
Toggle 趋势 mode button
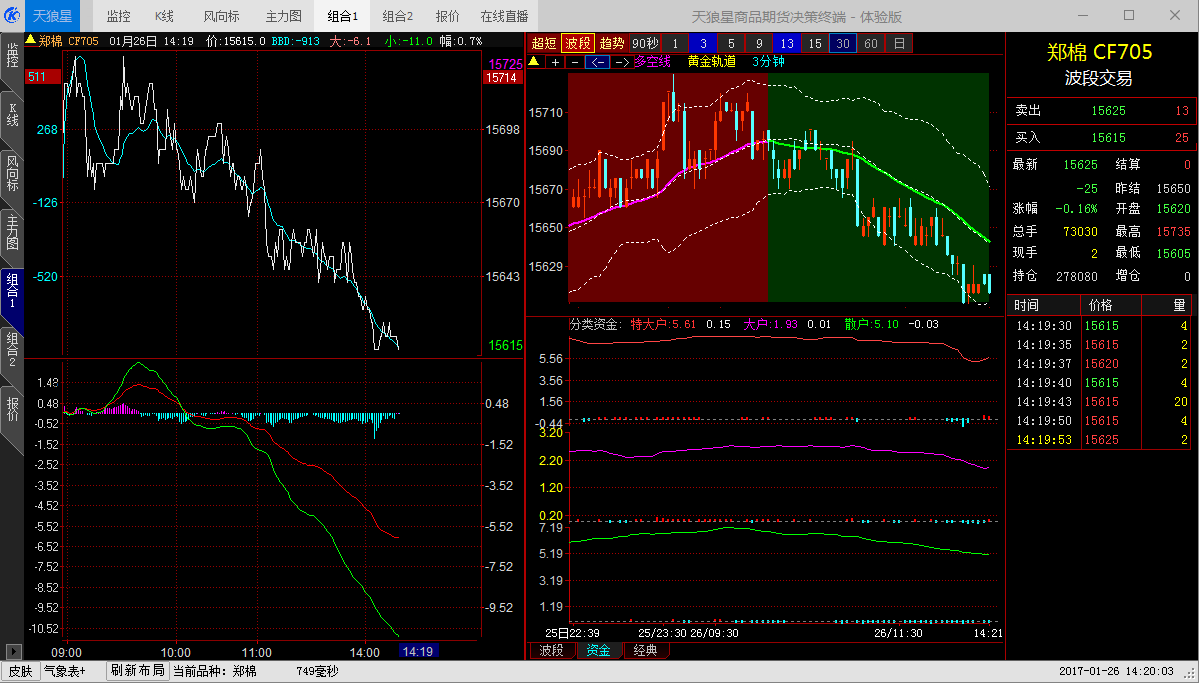(612, 43)
